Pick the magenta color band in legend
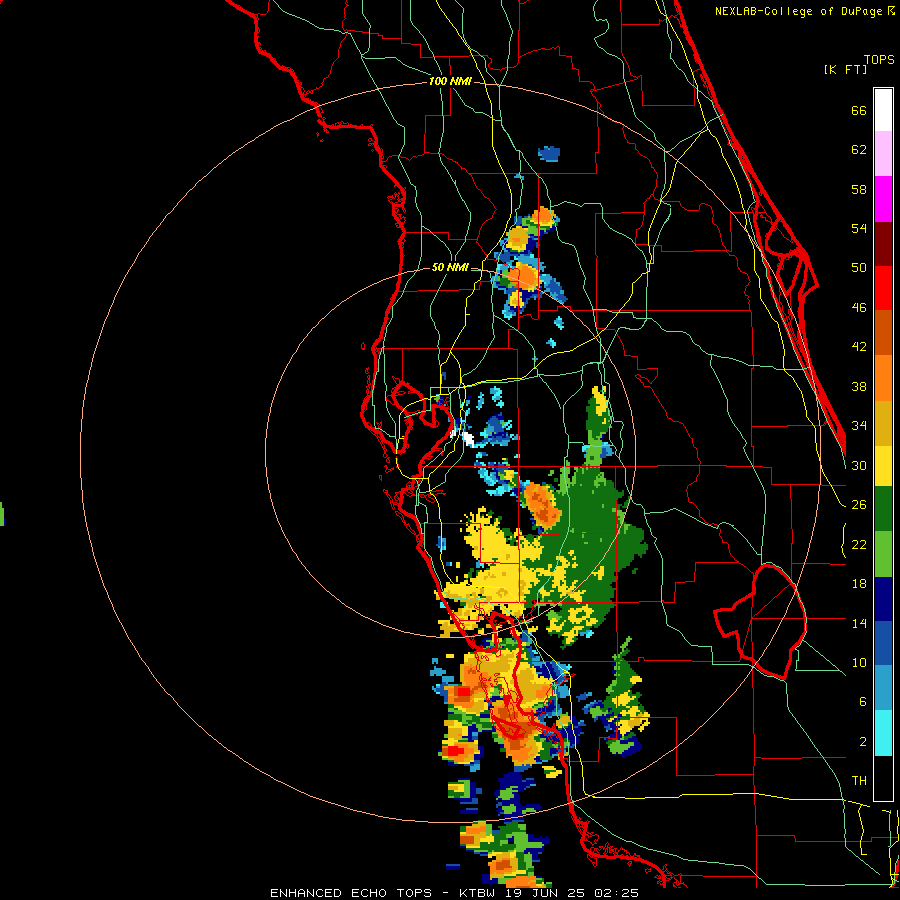This screenshot has height=900, width=900. click(883, 199)
